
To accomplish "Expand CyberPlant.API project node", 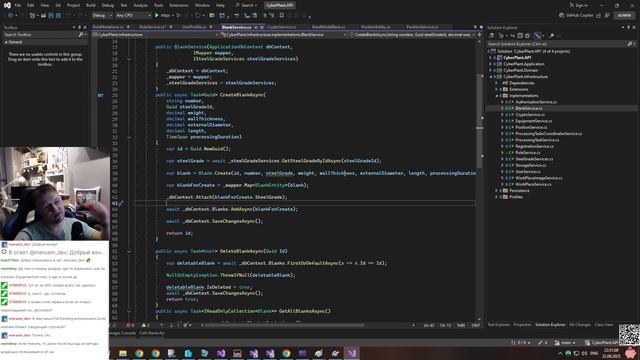I will click(x=490, y=58).
